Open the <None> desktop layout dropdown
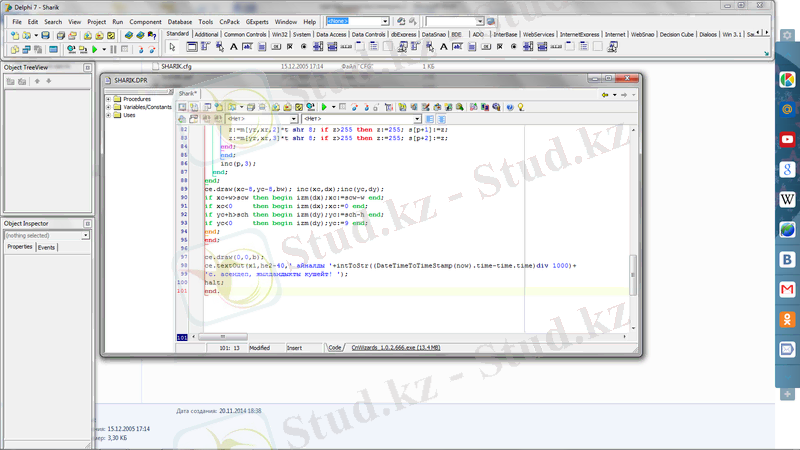 pyautogui.click(x=385, y=21)
